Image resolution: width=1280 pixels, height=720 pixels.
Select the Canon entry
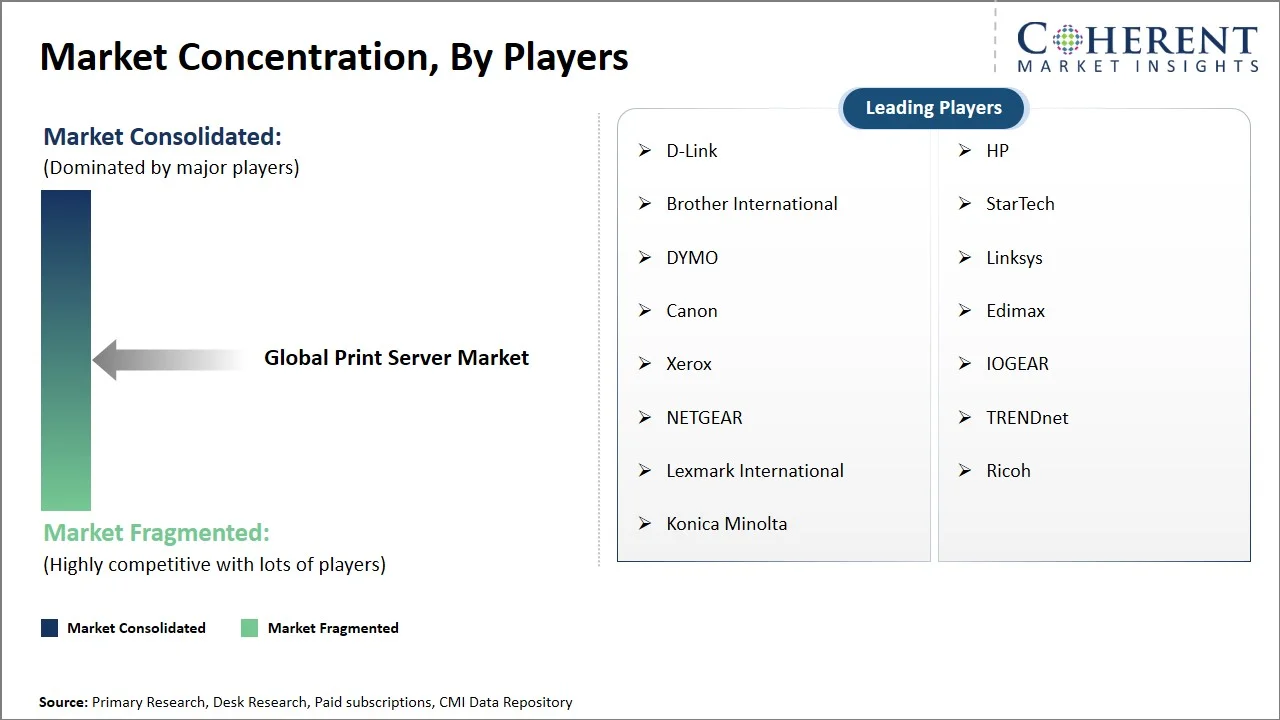[692, 311]
